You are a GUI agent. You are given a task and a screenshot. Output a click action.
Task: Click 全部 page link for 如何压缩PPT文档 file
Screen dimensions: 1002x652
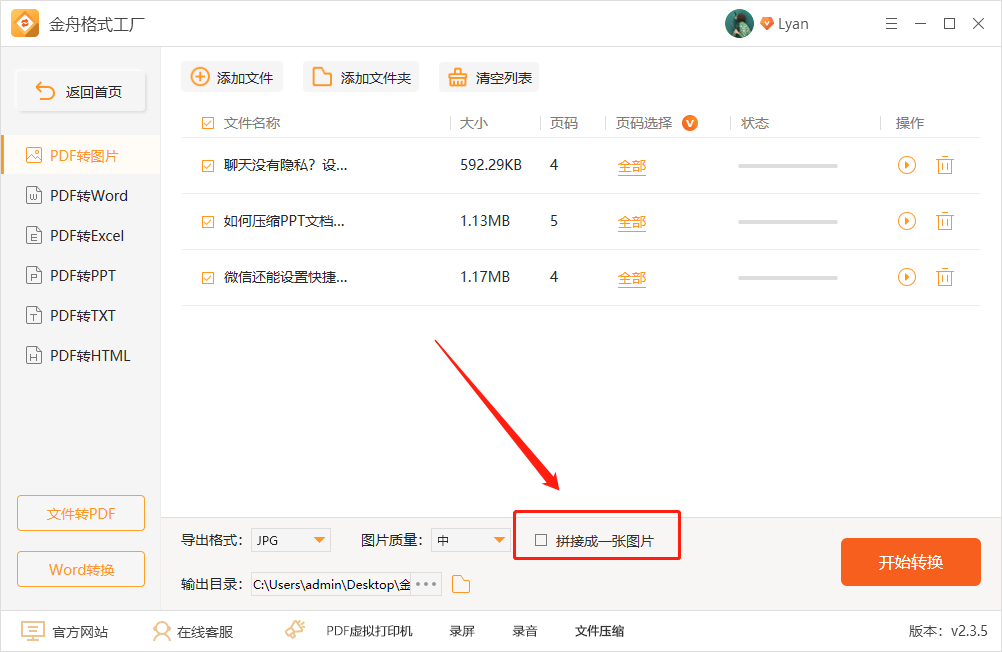631,222
